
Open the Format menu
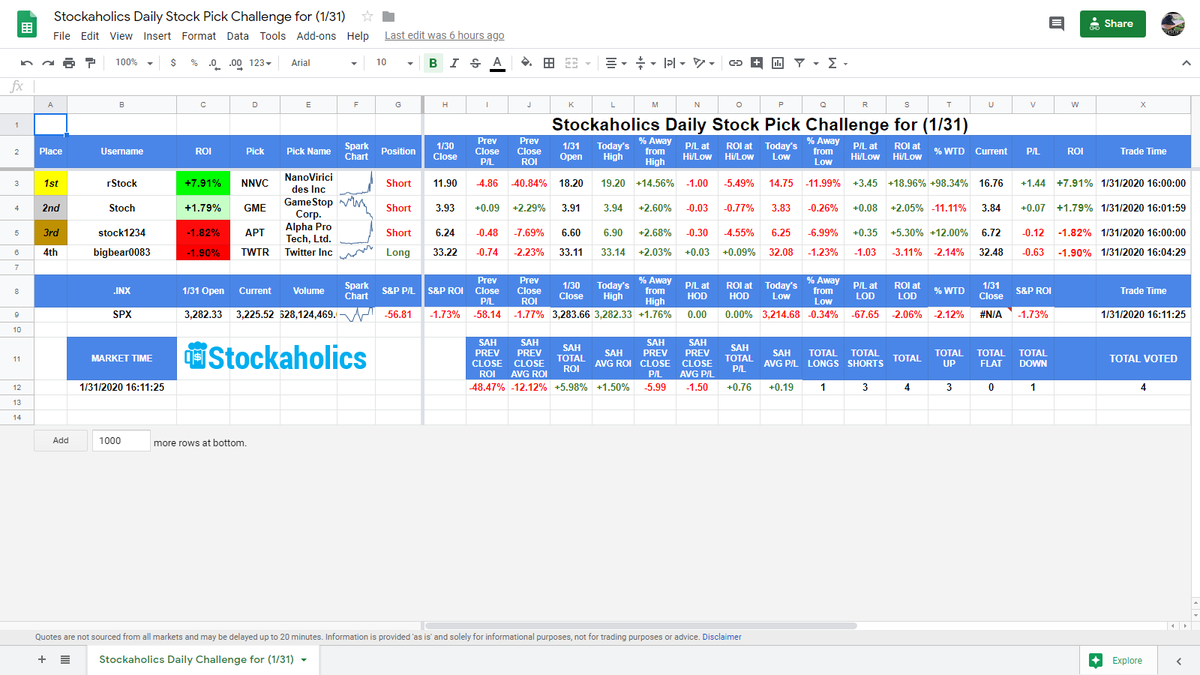point(199,36)
